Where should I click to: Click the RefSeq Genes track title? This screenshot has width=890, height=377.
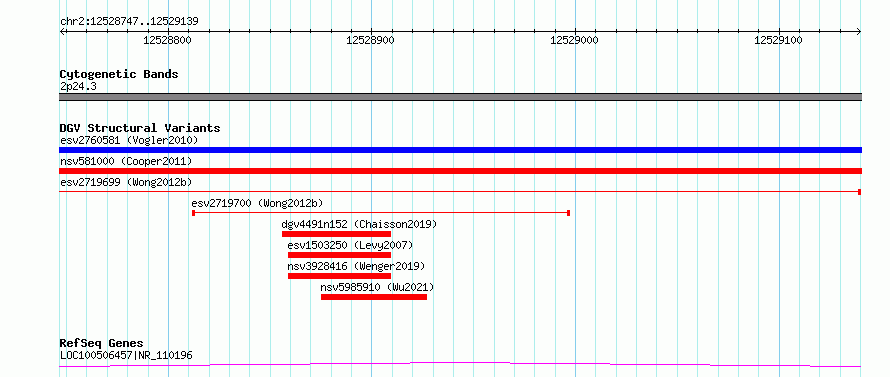coord(102,344)
